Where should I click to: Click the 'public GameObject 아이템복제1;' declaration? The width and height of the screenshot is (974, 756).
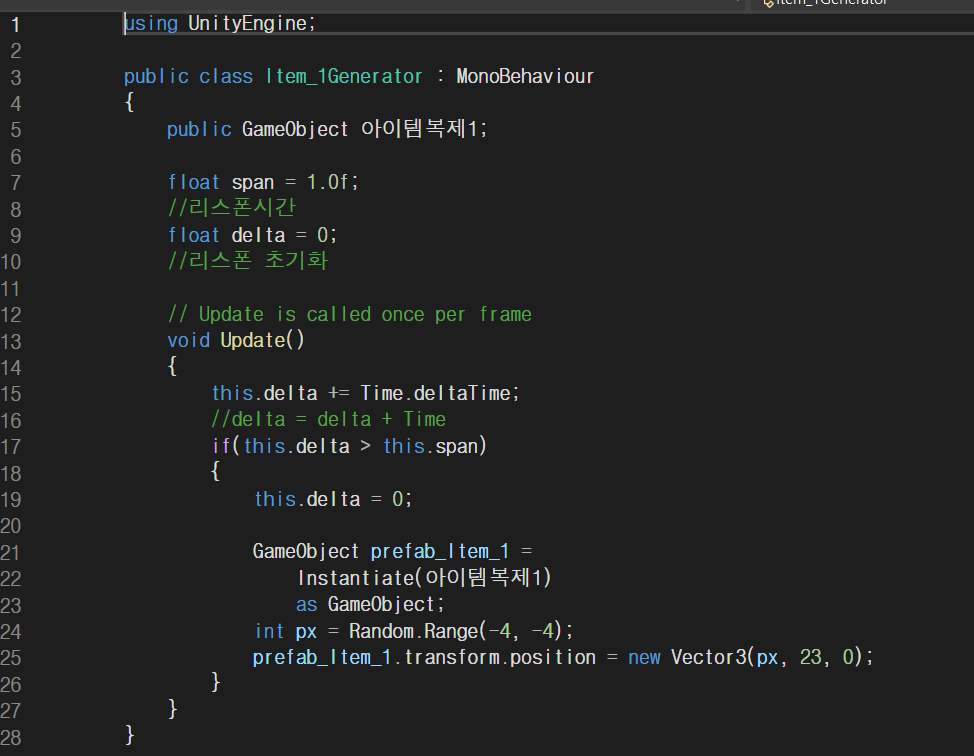(327, 129)
